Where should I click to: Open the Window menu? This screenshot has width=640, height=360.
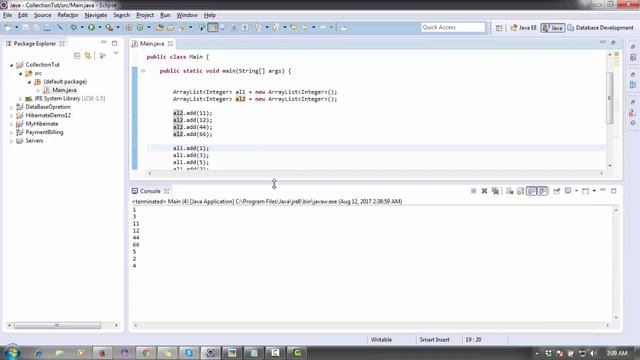(187, 15)
